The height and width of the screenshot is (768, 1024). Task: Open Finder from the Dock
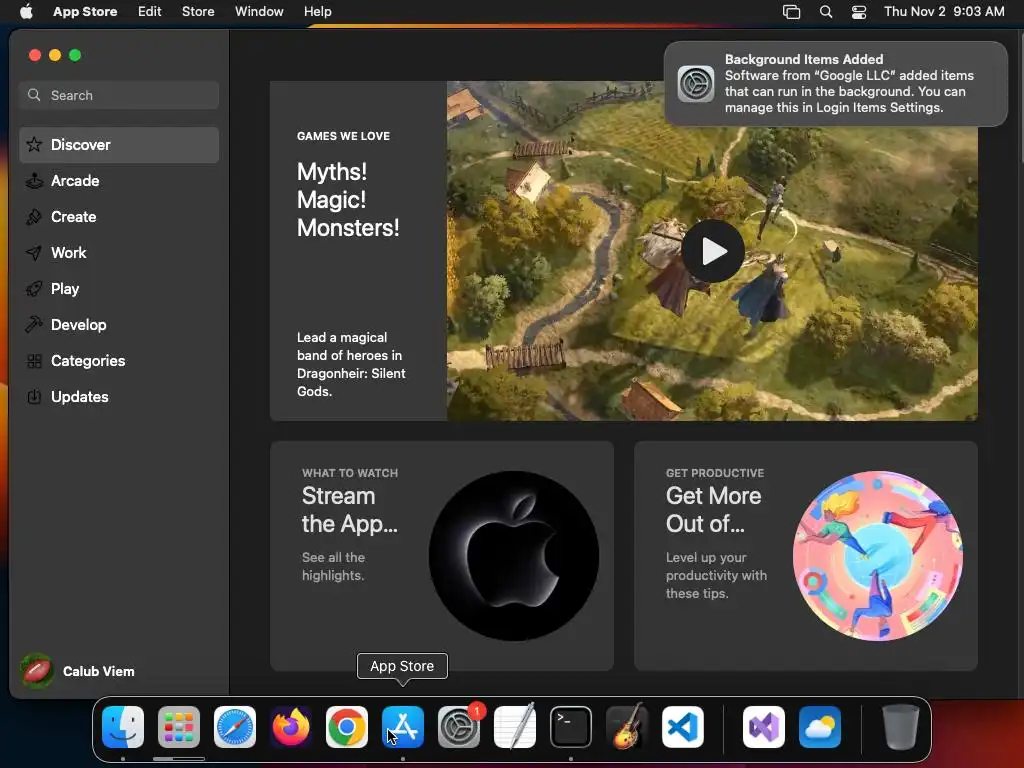point(123,727)
